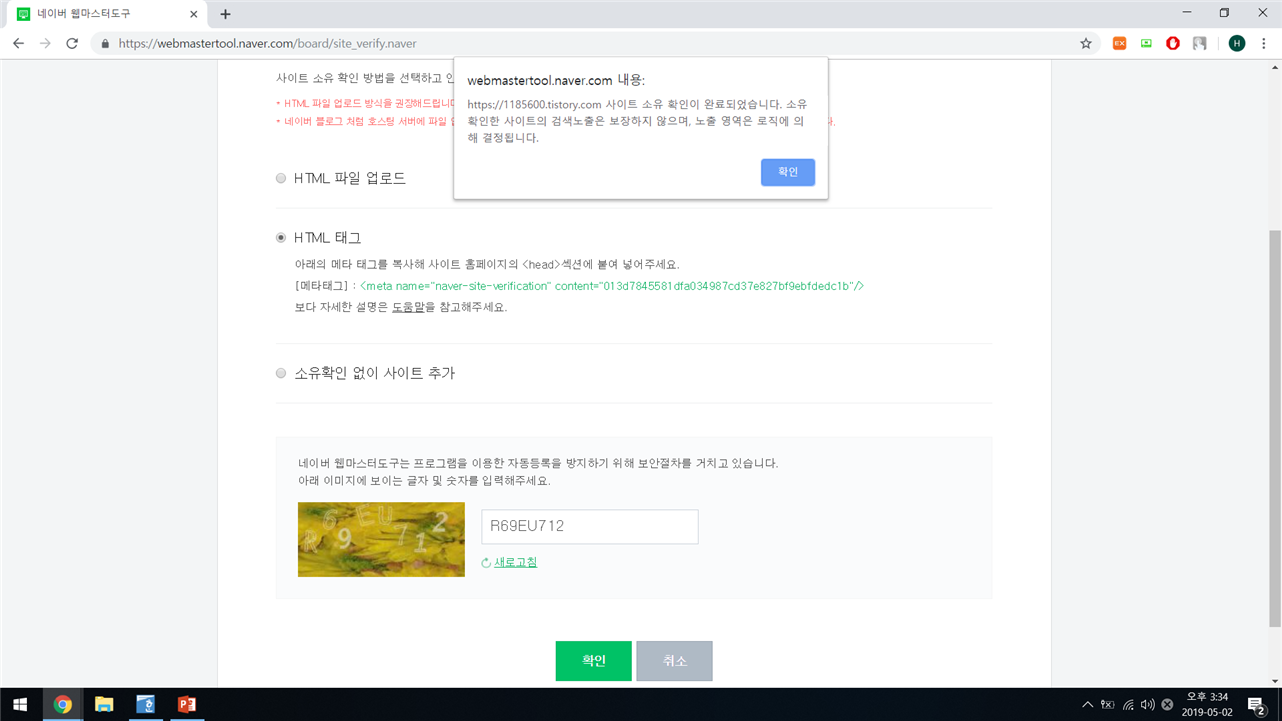Show hidden system tray icons
The image size is (1282, 721).
1088,705
